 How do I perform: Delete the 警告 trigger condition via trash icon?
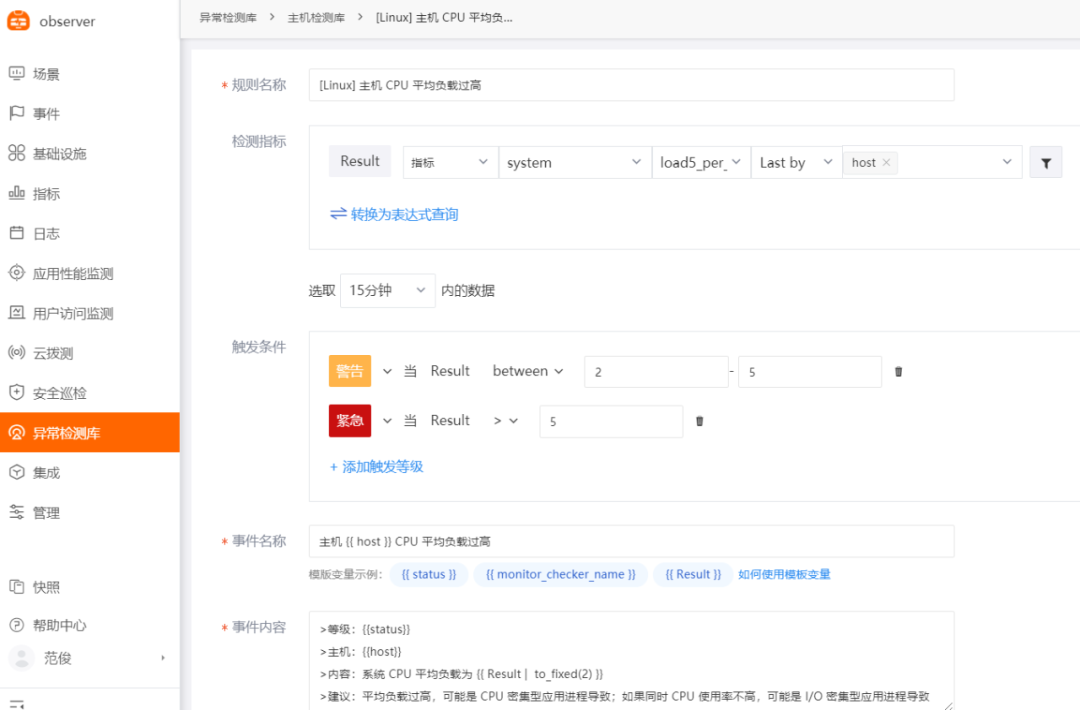tap(898, 371)
